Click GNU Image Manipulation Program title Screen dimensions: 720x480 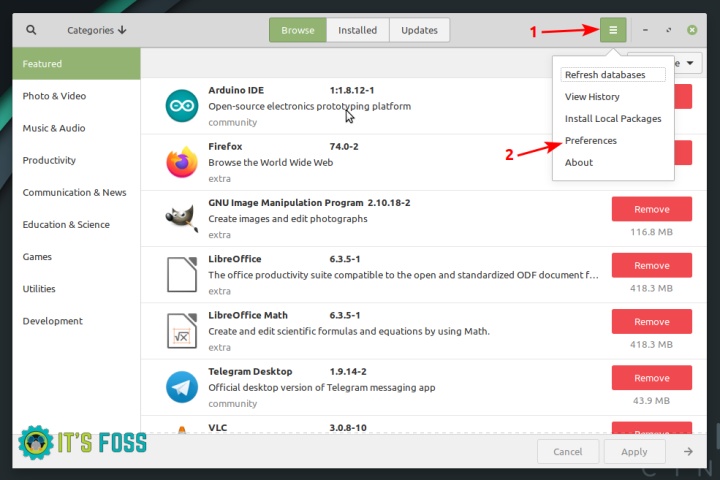point(286,203)
